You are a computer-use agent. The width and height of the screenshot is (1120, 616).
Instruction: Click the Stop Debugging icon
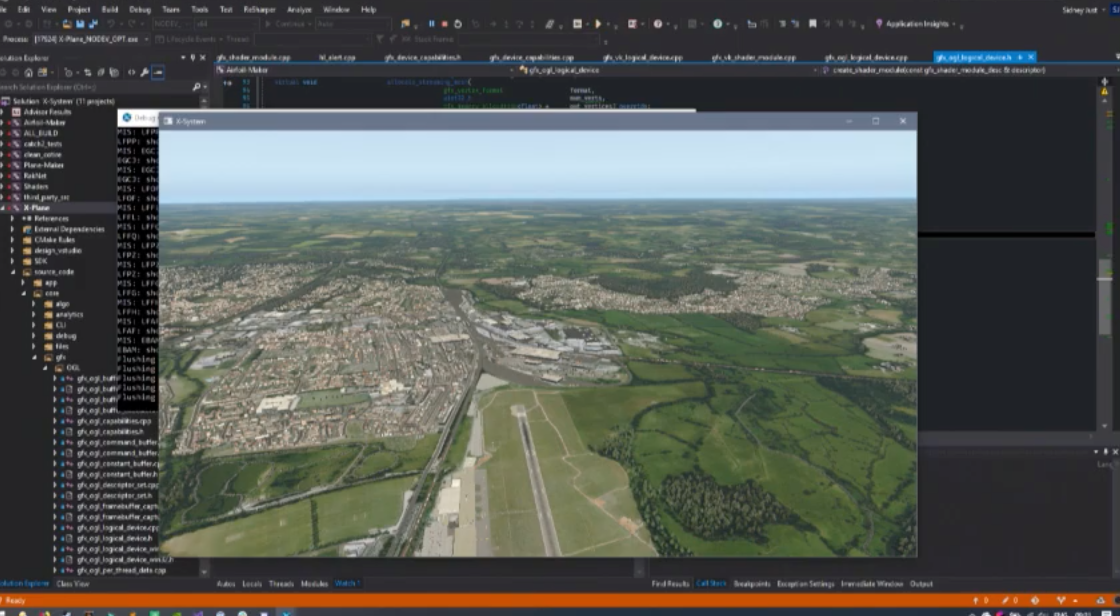pyautogui.click(x=444, y=24)
